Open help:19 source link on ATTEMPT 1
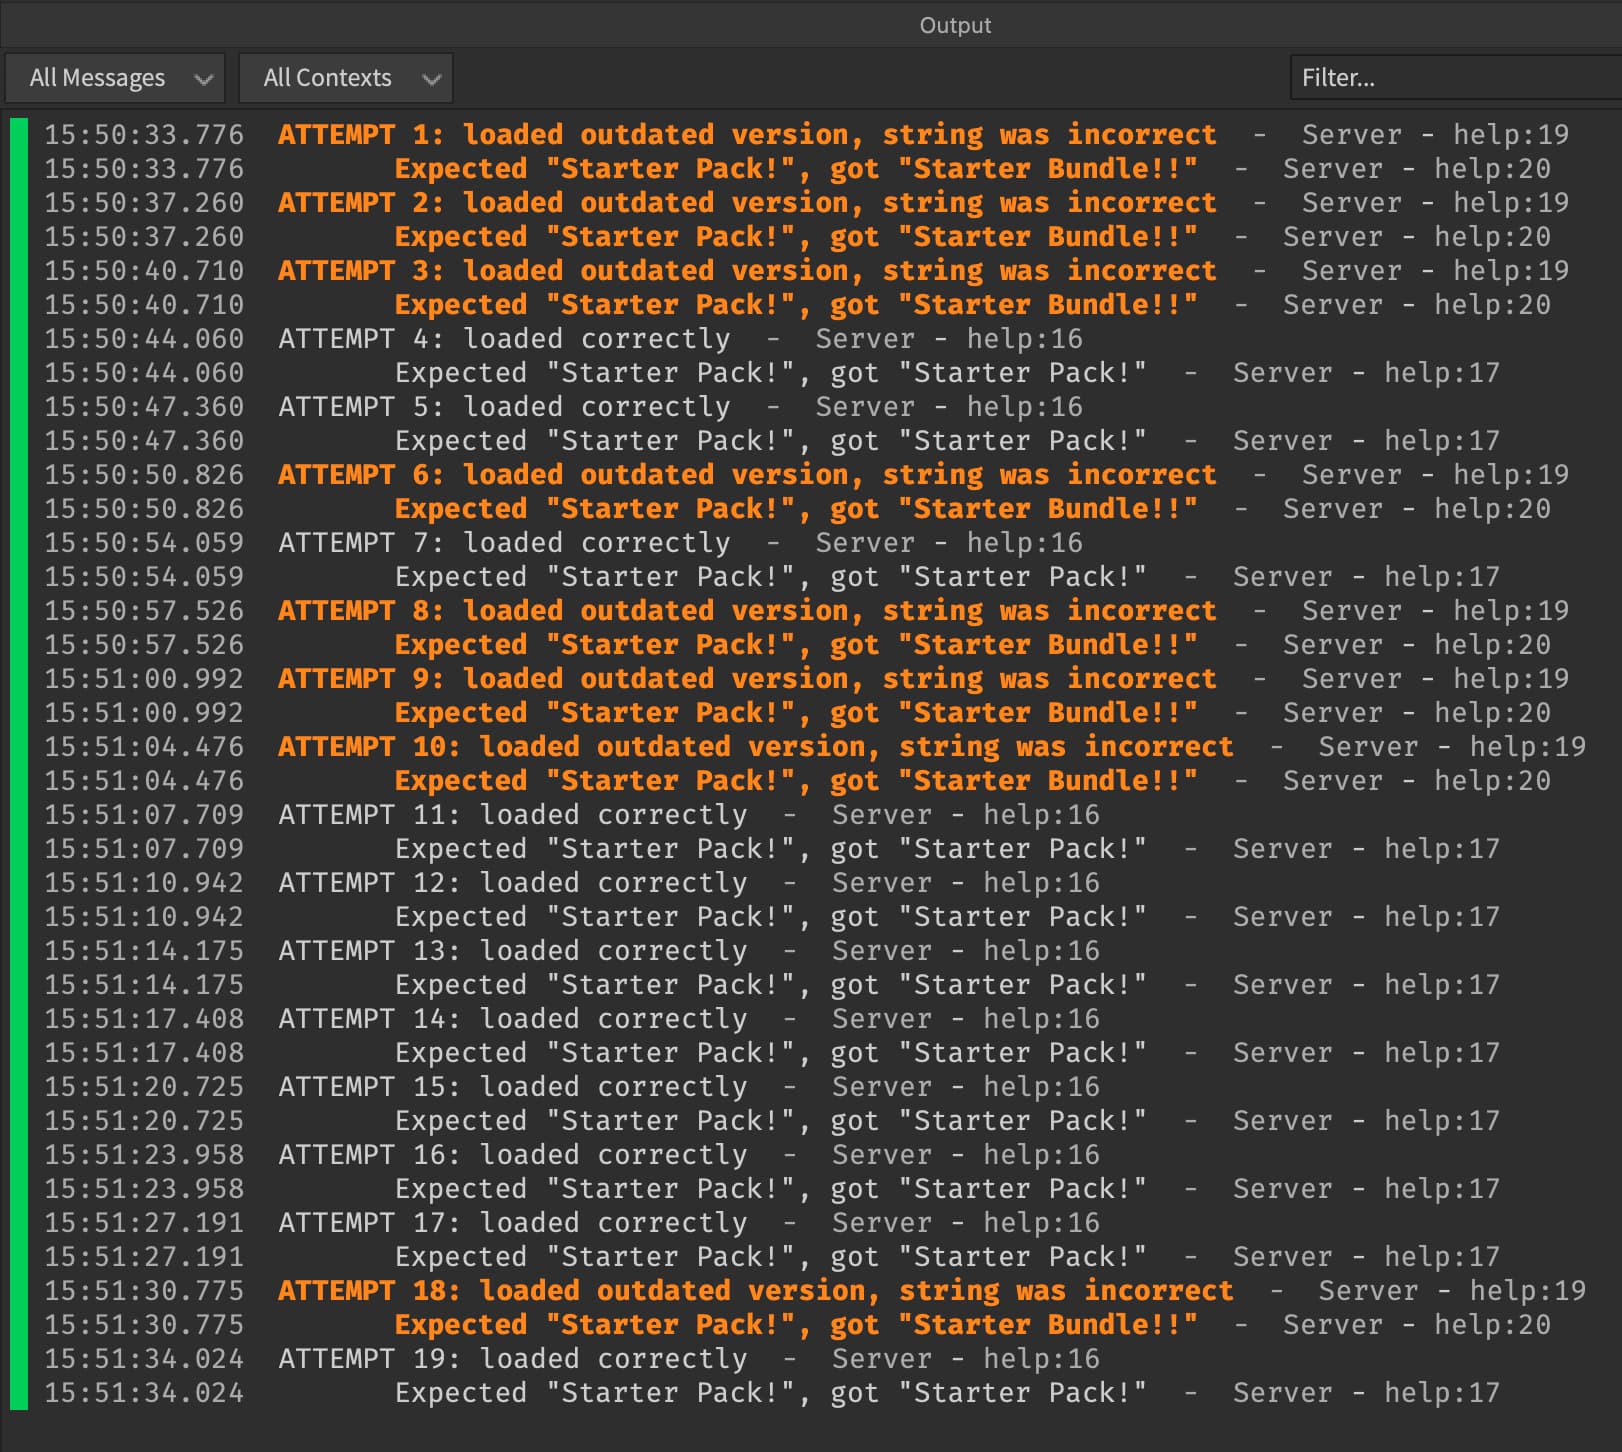 click(1512, 134)
